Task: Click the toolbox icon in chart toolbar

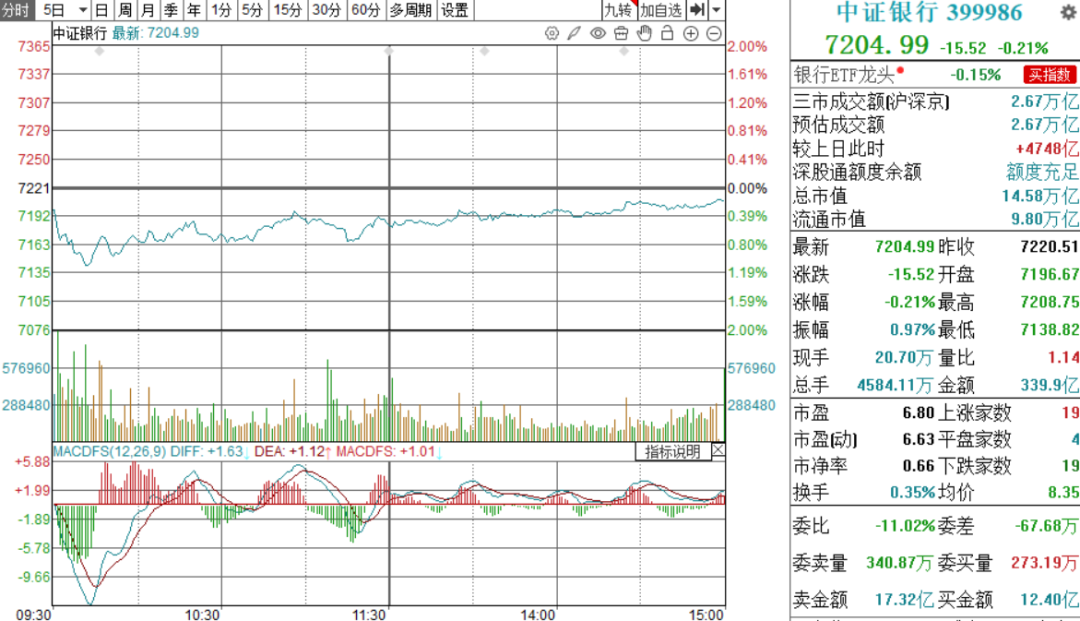Action: pos(621,33)
